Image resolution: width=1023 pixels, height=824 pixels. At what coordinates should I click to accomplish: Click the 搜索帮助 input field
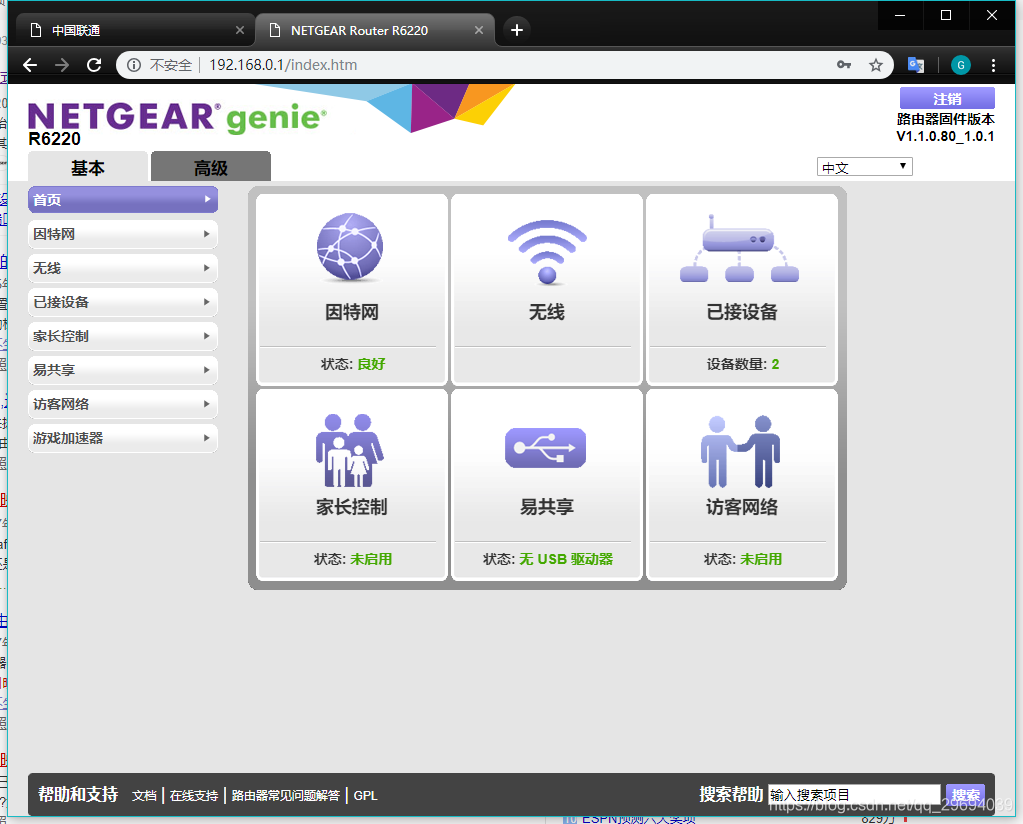854,795
